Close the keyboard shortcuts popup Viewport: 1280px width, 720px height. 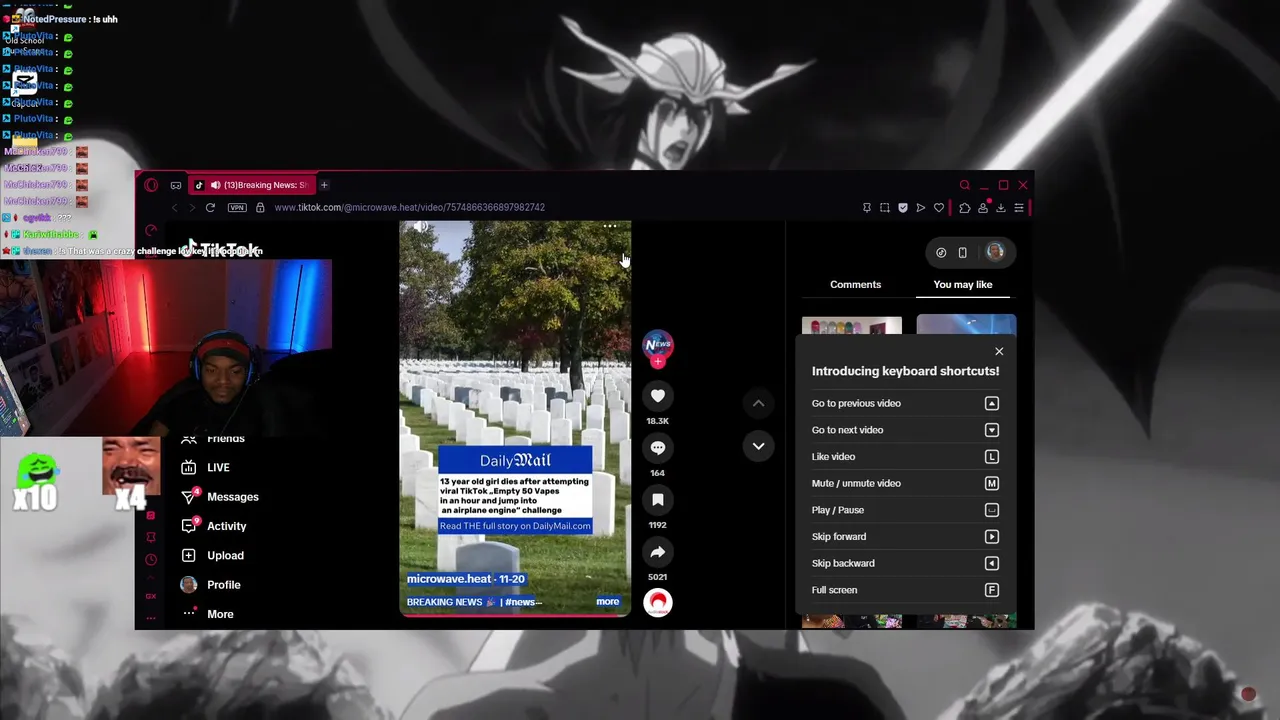[x=998, y=351]
